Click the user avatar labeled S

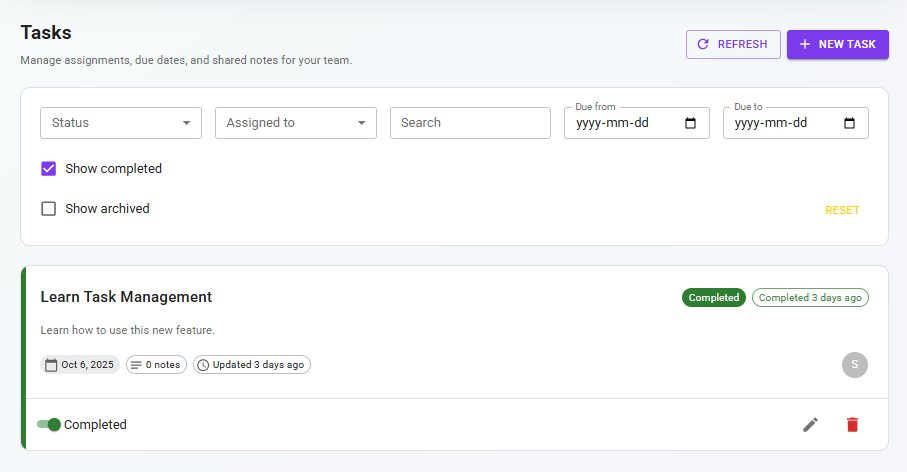(x=854, y=365)
